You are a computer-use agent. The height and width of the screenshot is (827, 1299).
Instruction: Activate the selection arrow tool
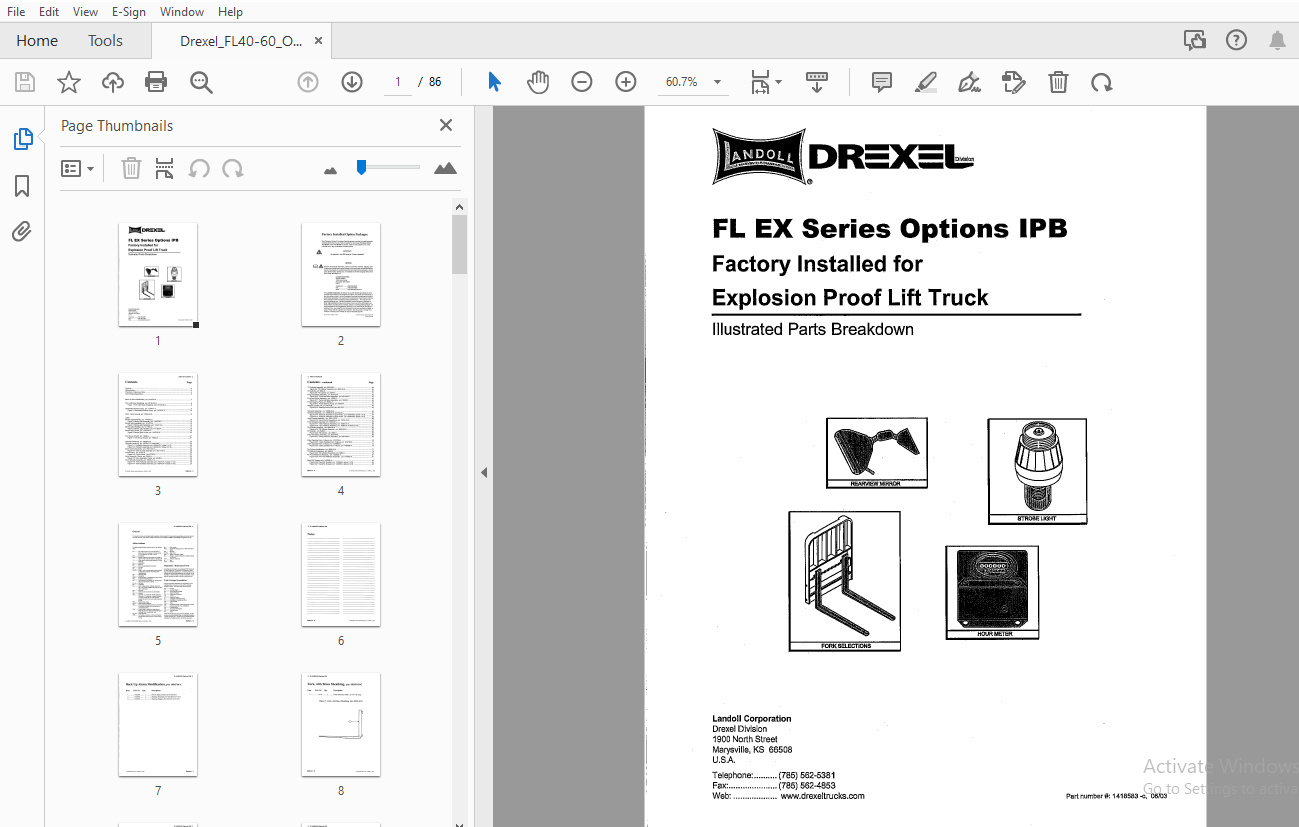point(494,82)
